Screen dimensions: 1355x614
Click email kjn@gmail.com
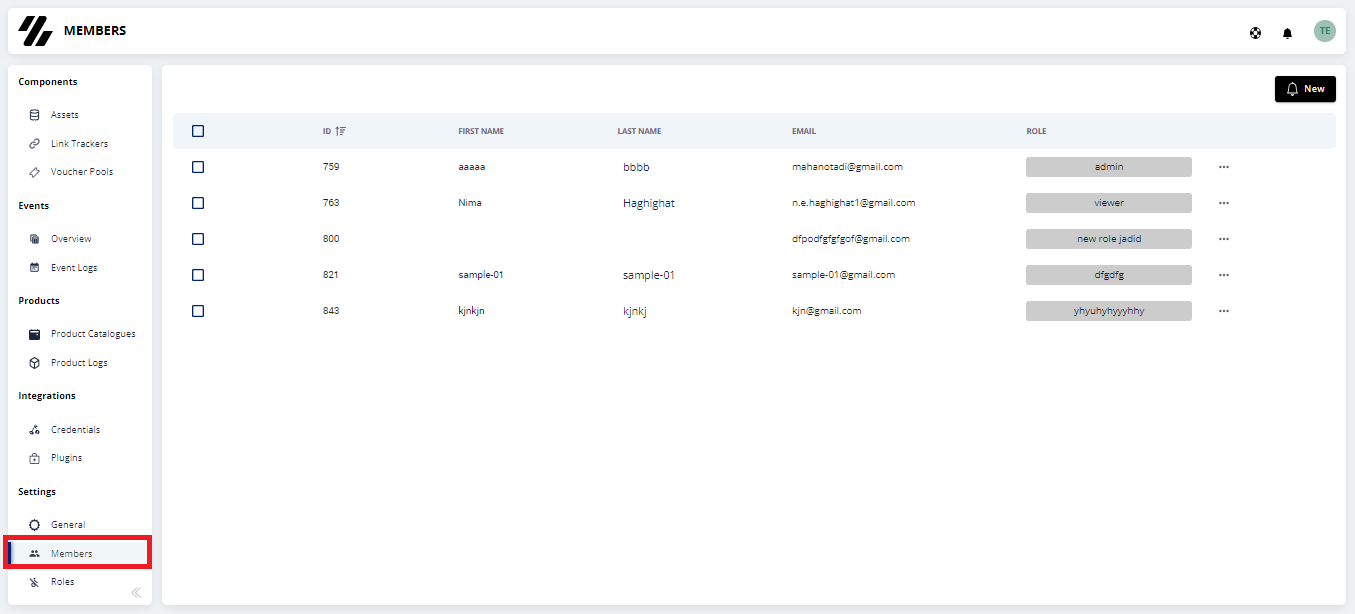coord(826,311)
